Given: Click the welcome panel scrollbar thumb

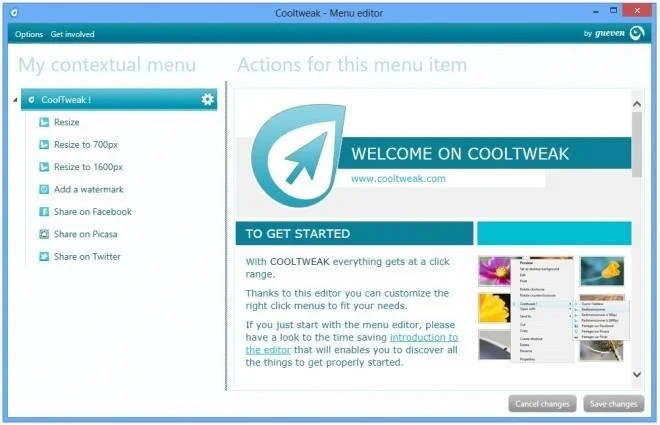Looking at the screenshot, I should [x=637, y=144].
